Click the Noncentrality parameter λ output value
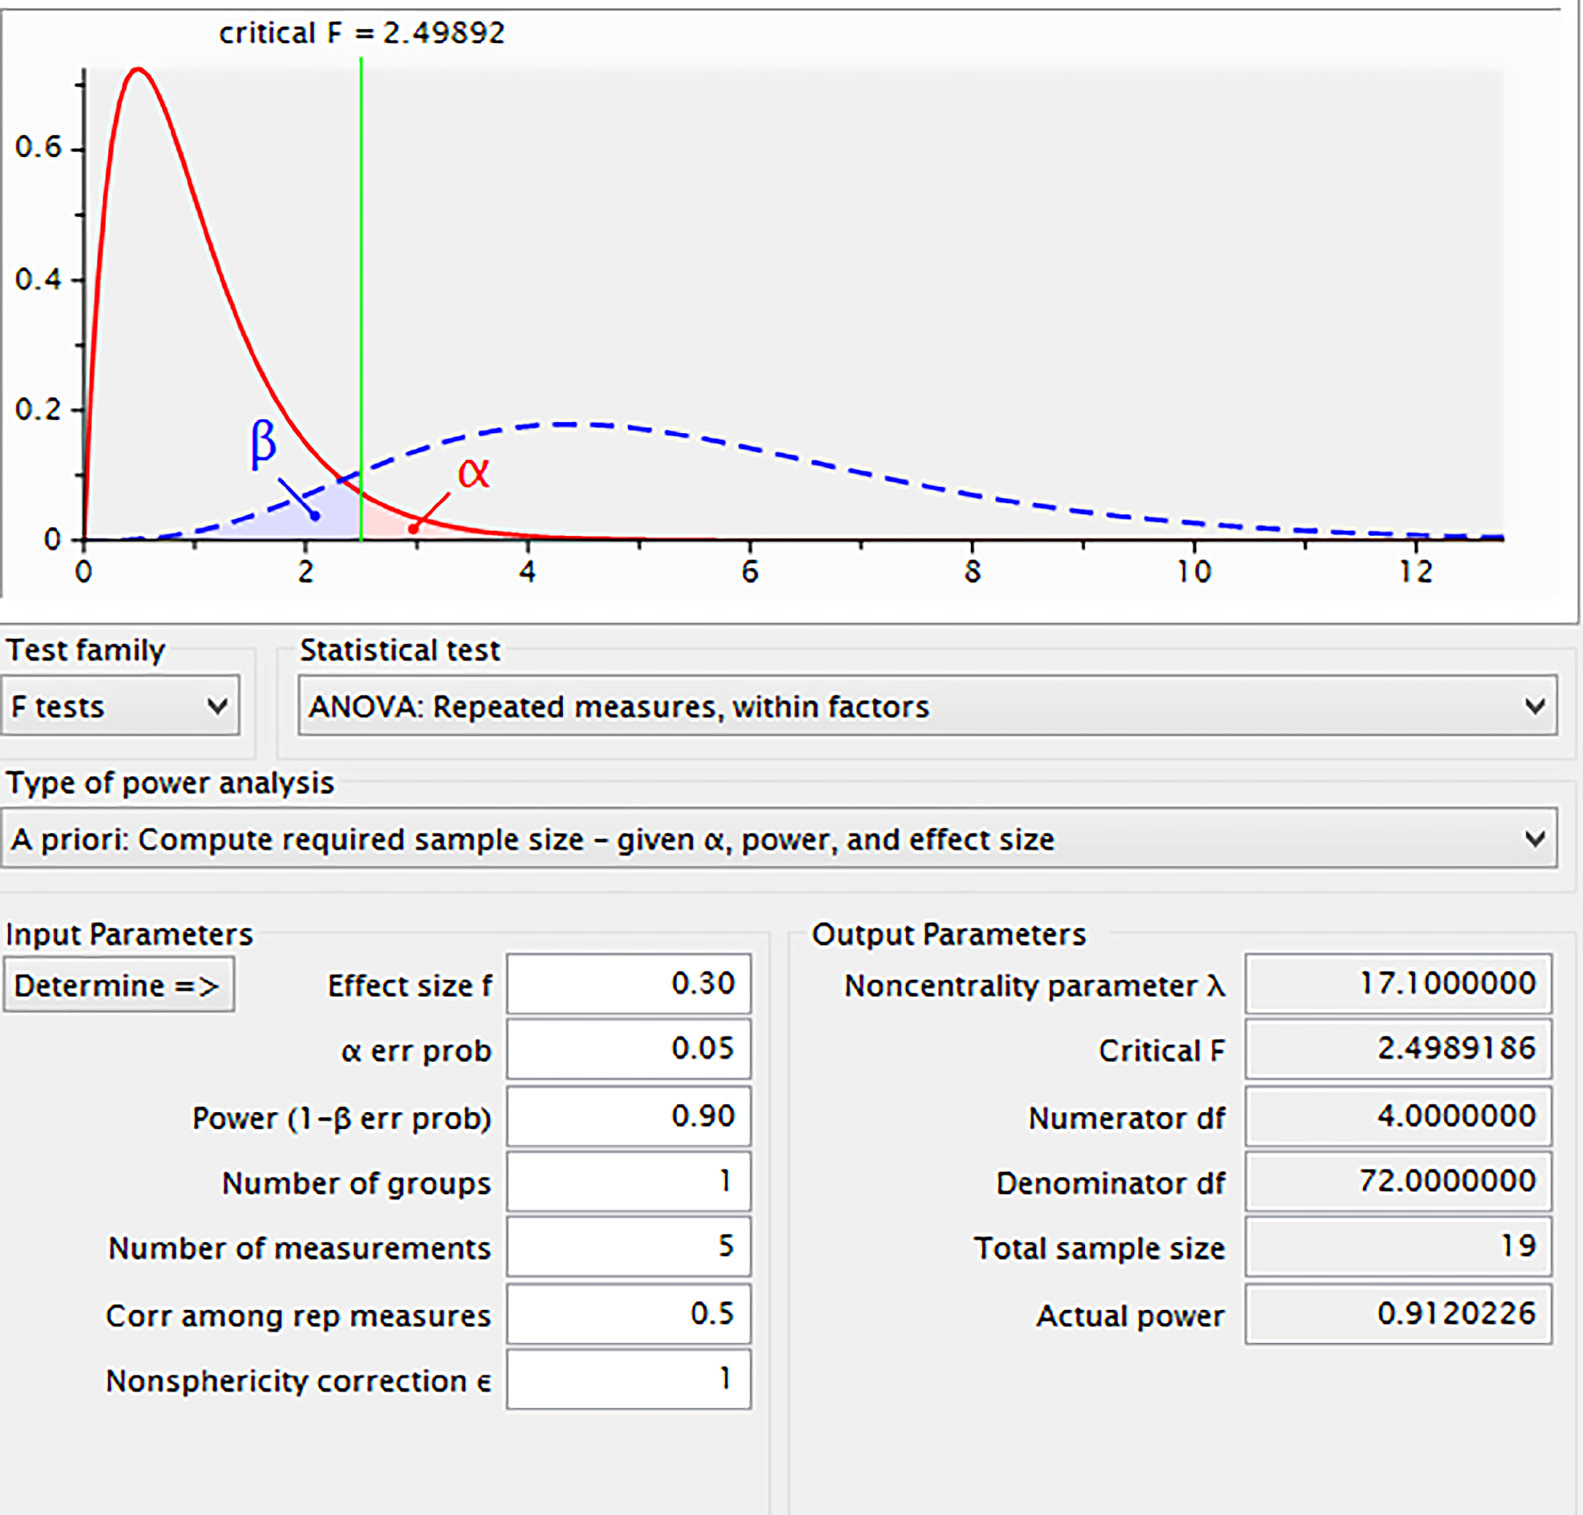Screen dimensions: 1583x1515 (x=1397, y=984)
